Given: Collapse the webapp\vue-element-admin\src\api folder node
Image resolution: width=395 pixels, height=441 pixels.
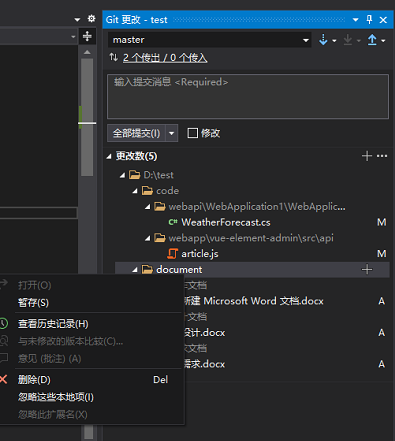Looking at the screenshot, I should (x=148, y=238).
